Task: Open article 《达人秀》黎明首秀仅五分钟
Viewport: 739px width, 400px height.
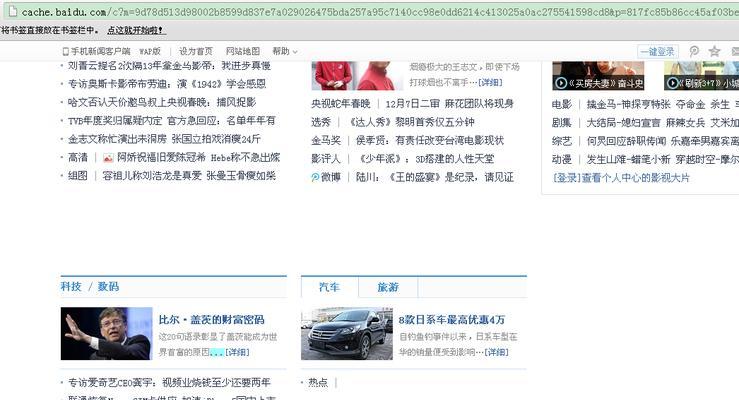Action: coord(410,122)
